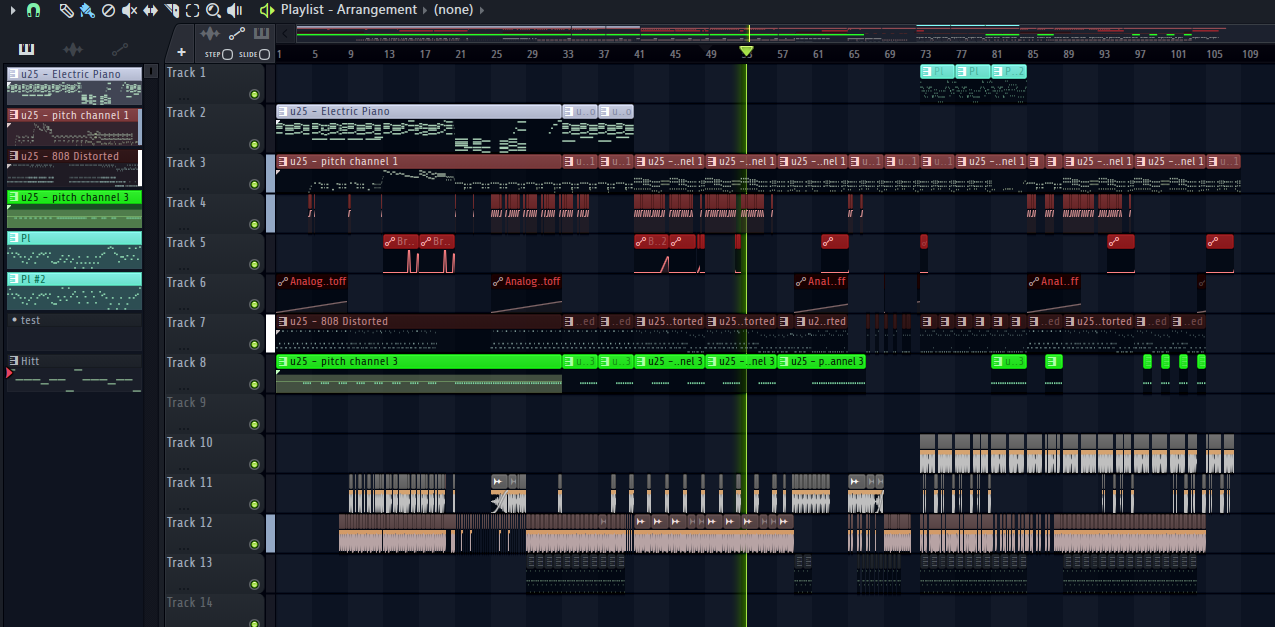Select the Mute tool
The height and width of the screenshot is (627, 1275).
(129, 10)
